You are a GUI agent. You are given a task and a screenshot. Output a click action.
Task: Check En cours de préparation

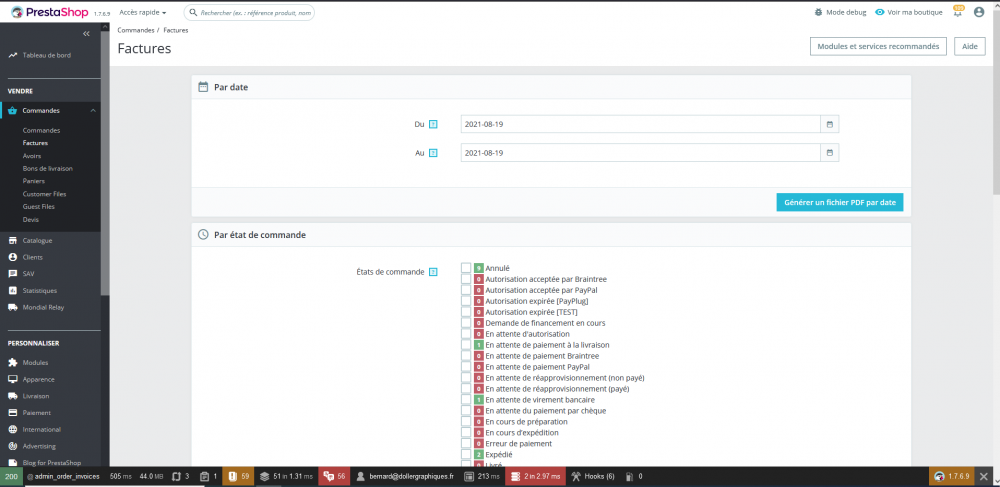coord(466,421)
